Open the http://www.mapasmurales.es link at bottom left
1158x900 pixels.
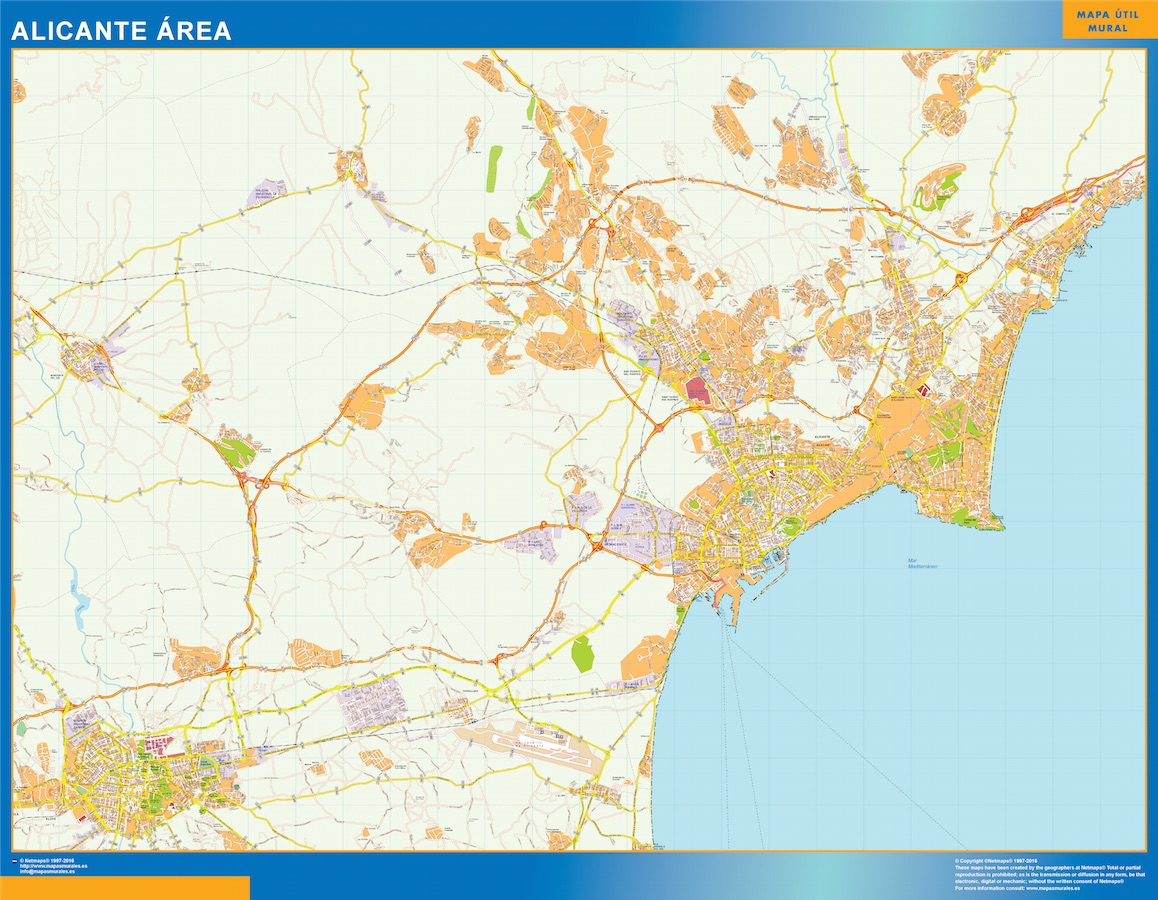53,865
